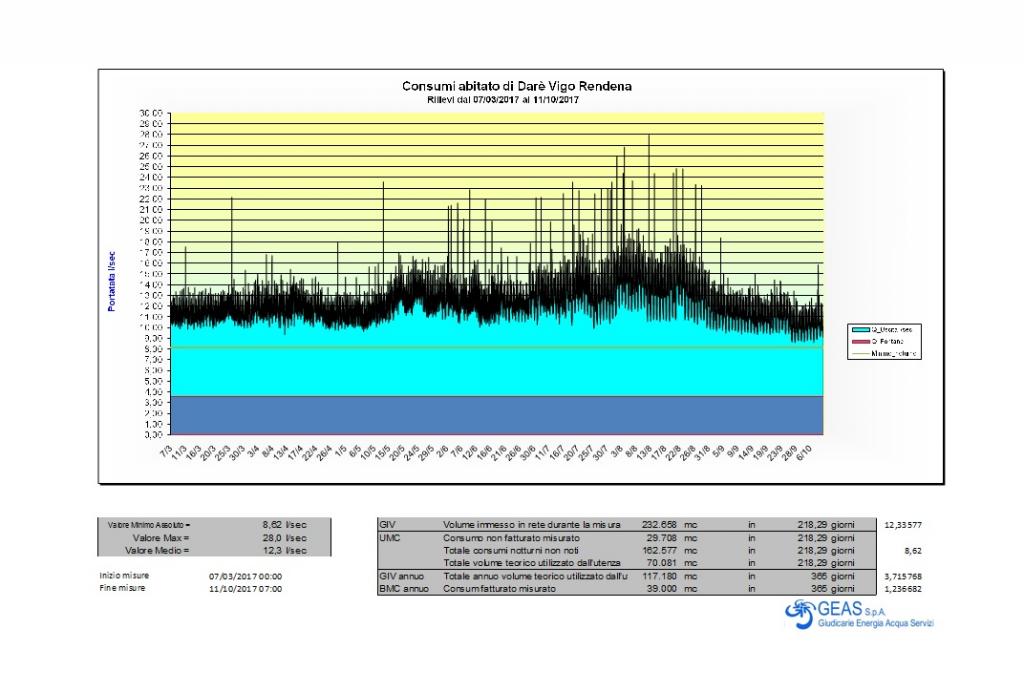Image resolution: width=1024 pixels, height=692 pixels.
Task: Select the '162.577' volume value
Action: [660, 550]
